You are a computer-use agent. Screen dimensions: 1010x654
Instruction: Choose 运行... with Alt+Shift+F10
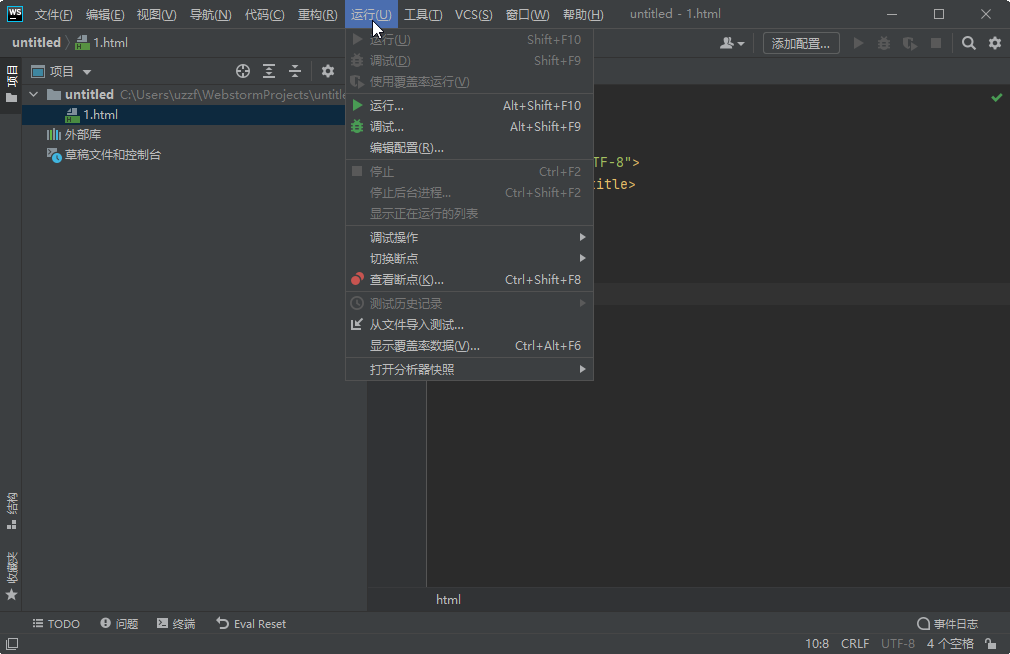click(x=469, y=106)
